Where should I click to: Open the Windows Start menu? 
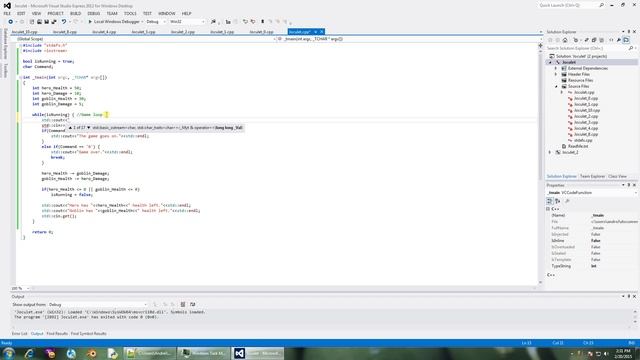[8, 353]
